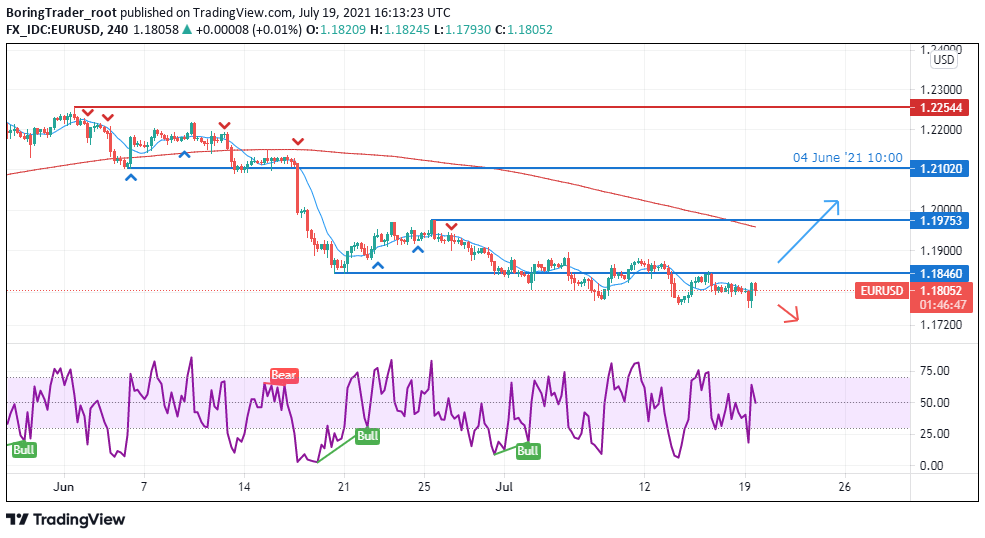Screen dimensions: 985x538
Task: Click the Bull label near June 21
Action: [x=368, y=436]
